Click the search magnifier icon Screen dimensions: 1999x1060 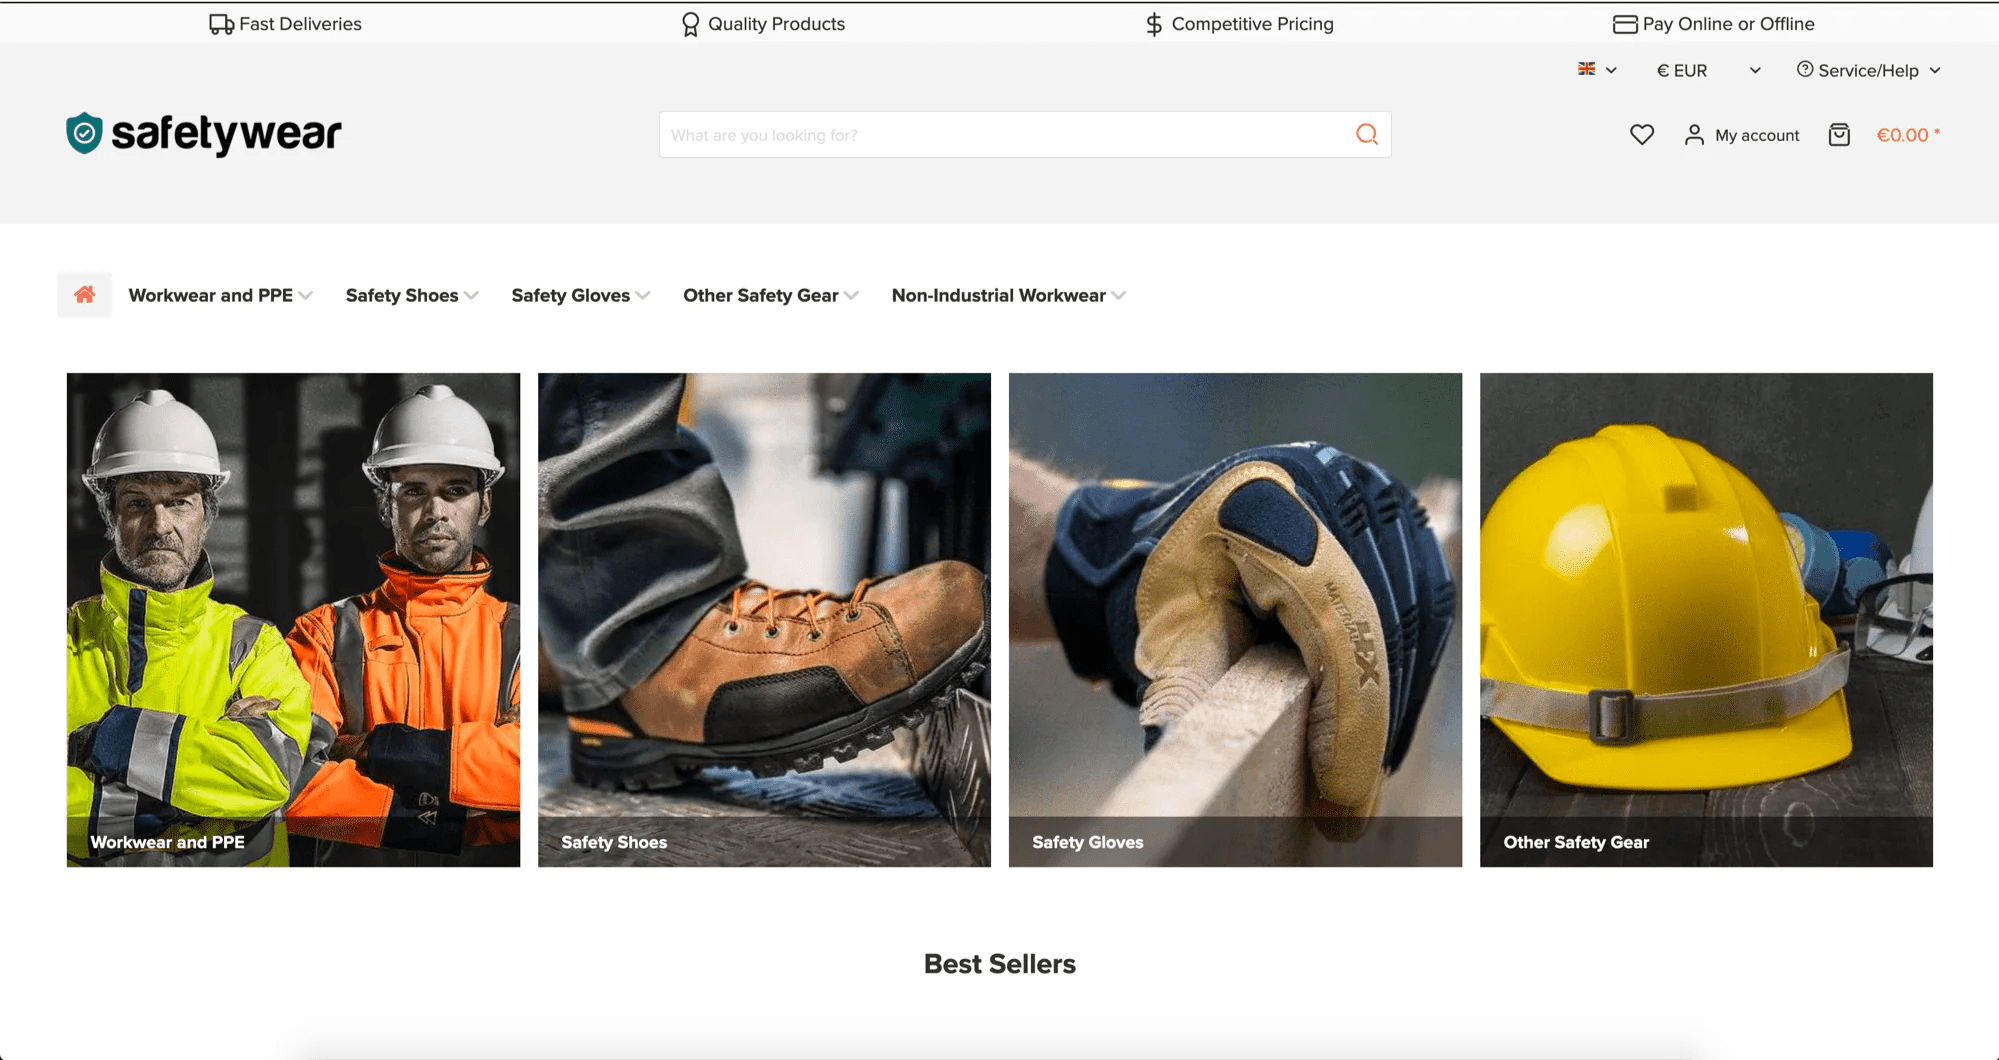(1366, 134)
